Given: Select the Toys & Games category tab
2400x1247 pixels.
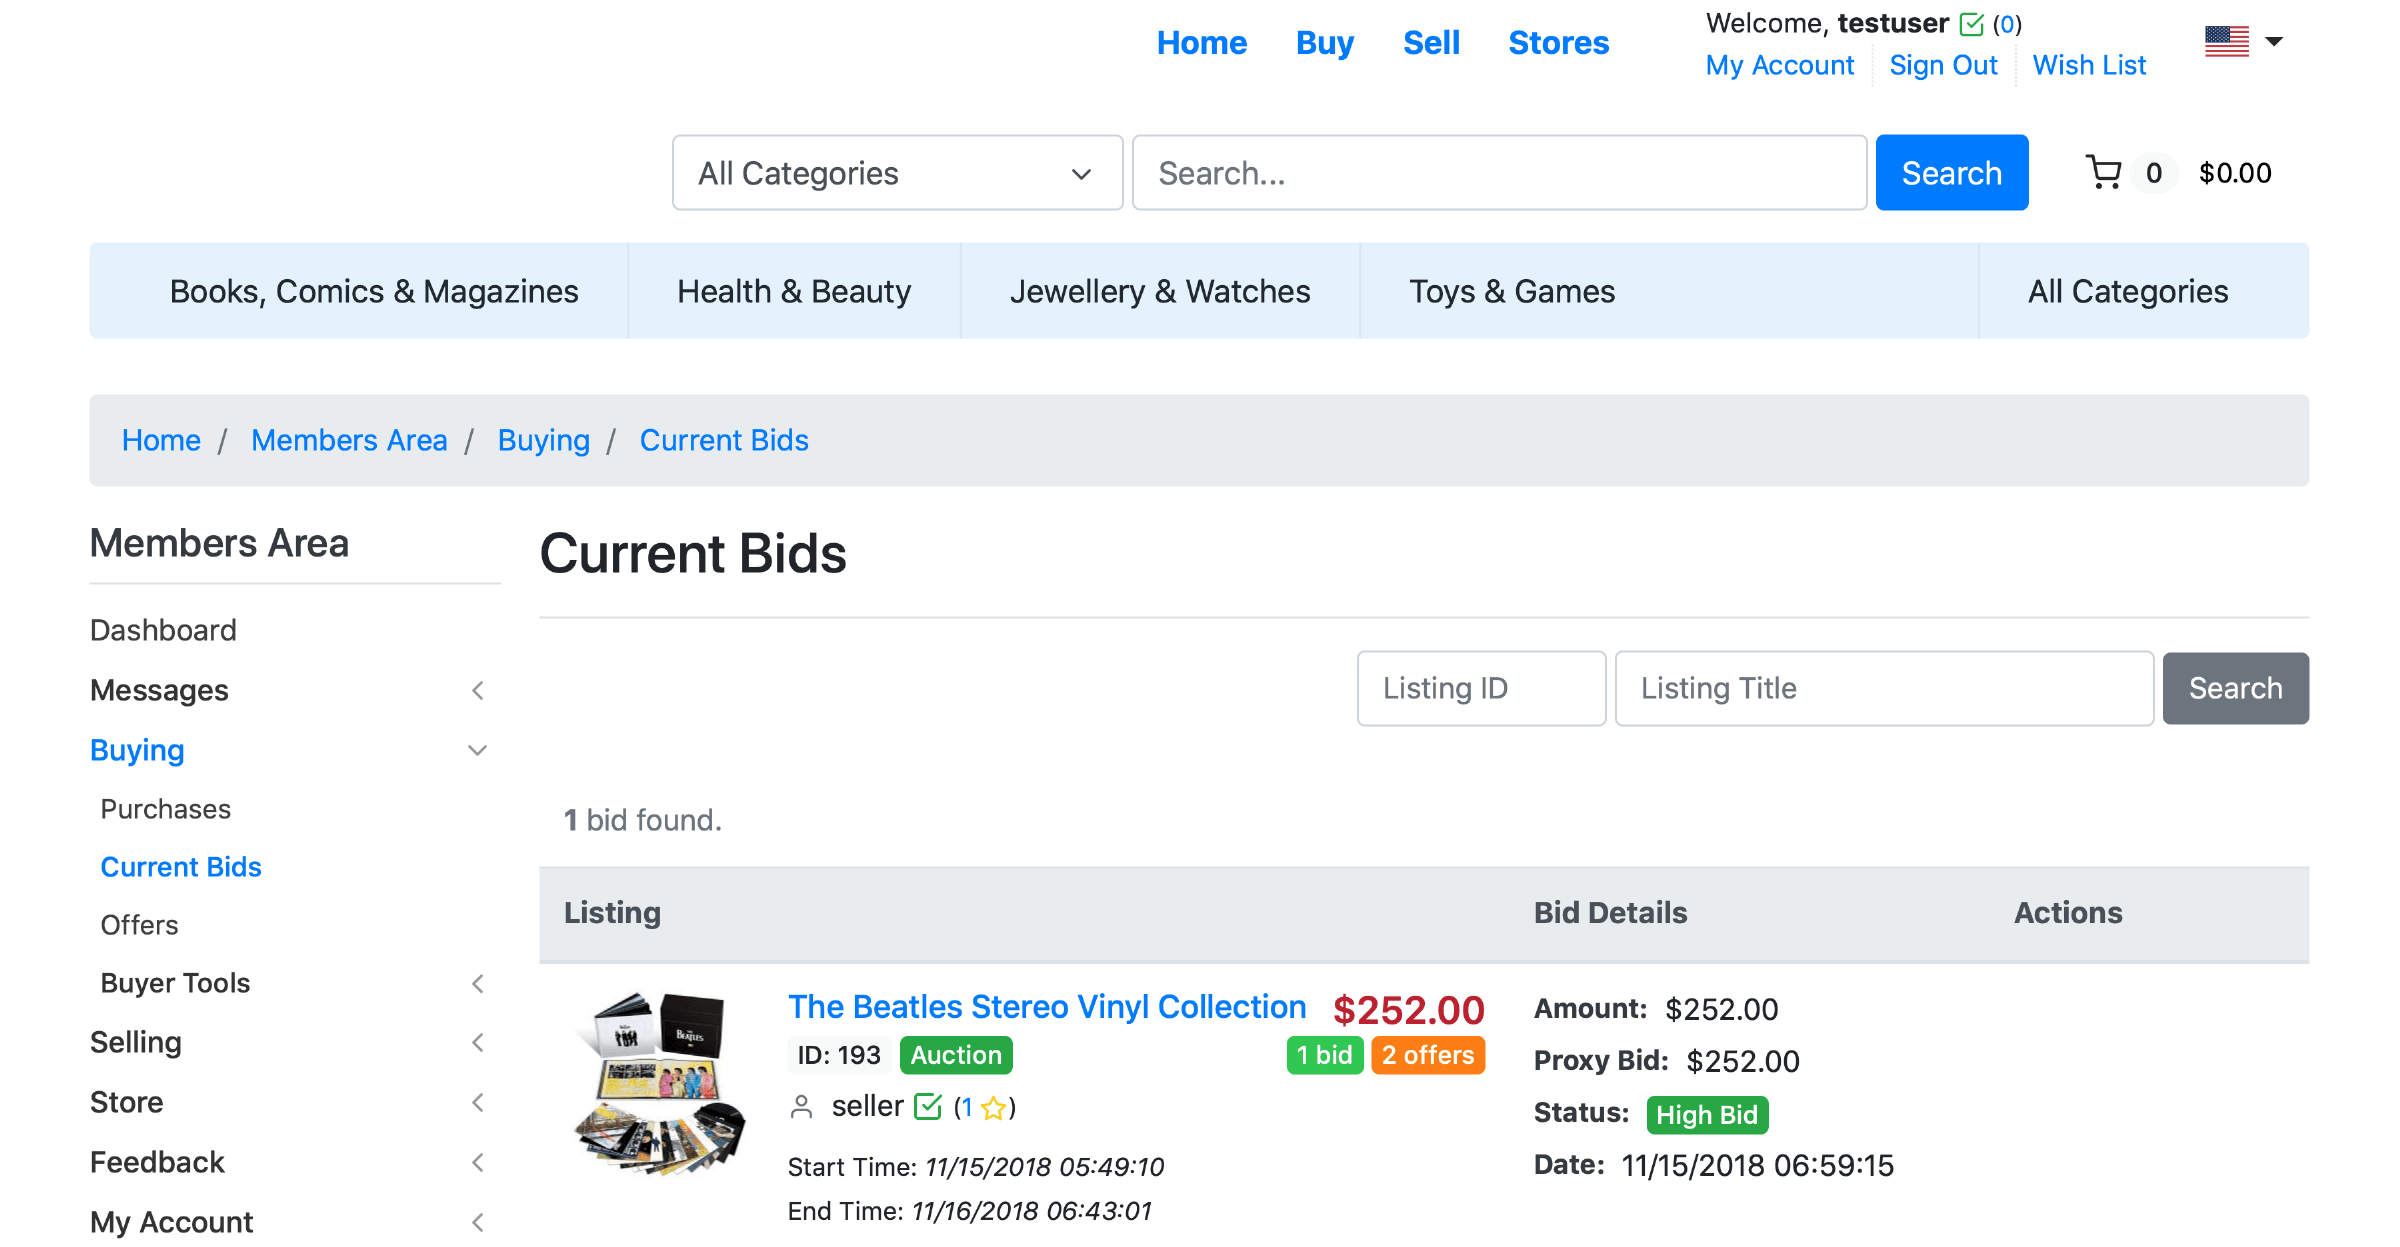Looking at the screenshot, I should (1511, 291).
